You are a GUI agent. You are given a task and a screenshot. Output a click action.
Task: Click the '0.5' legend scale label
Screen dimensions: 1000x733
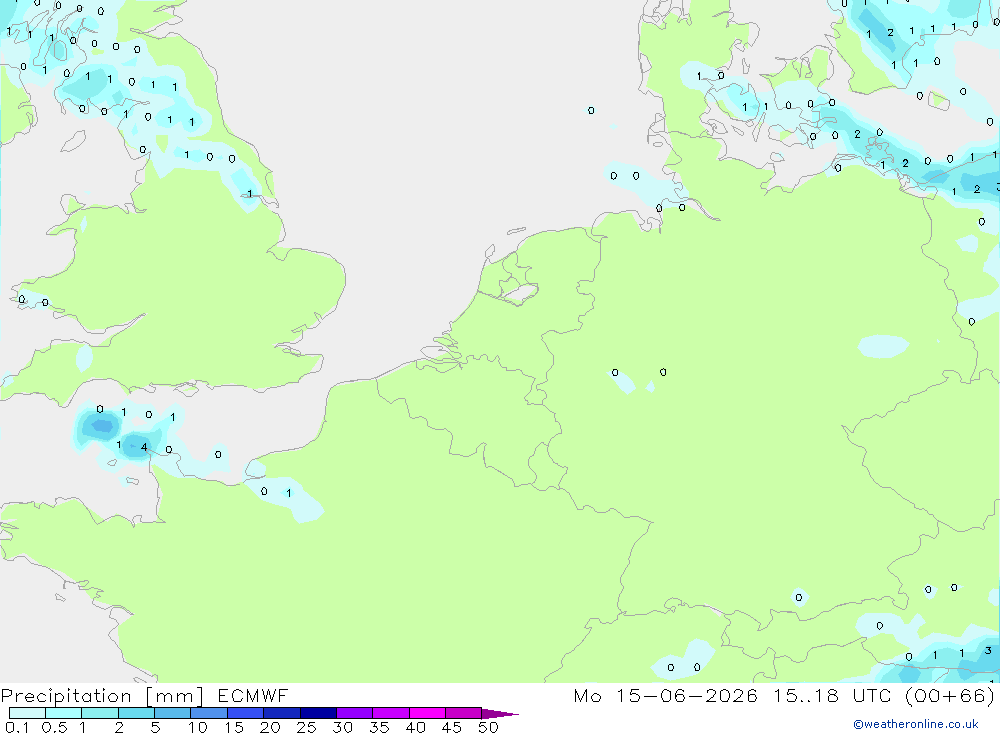tap(54, 727)
